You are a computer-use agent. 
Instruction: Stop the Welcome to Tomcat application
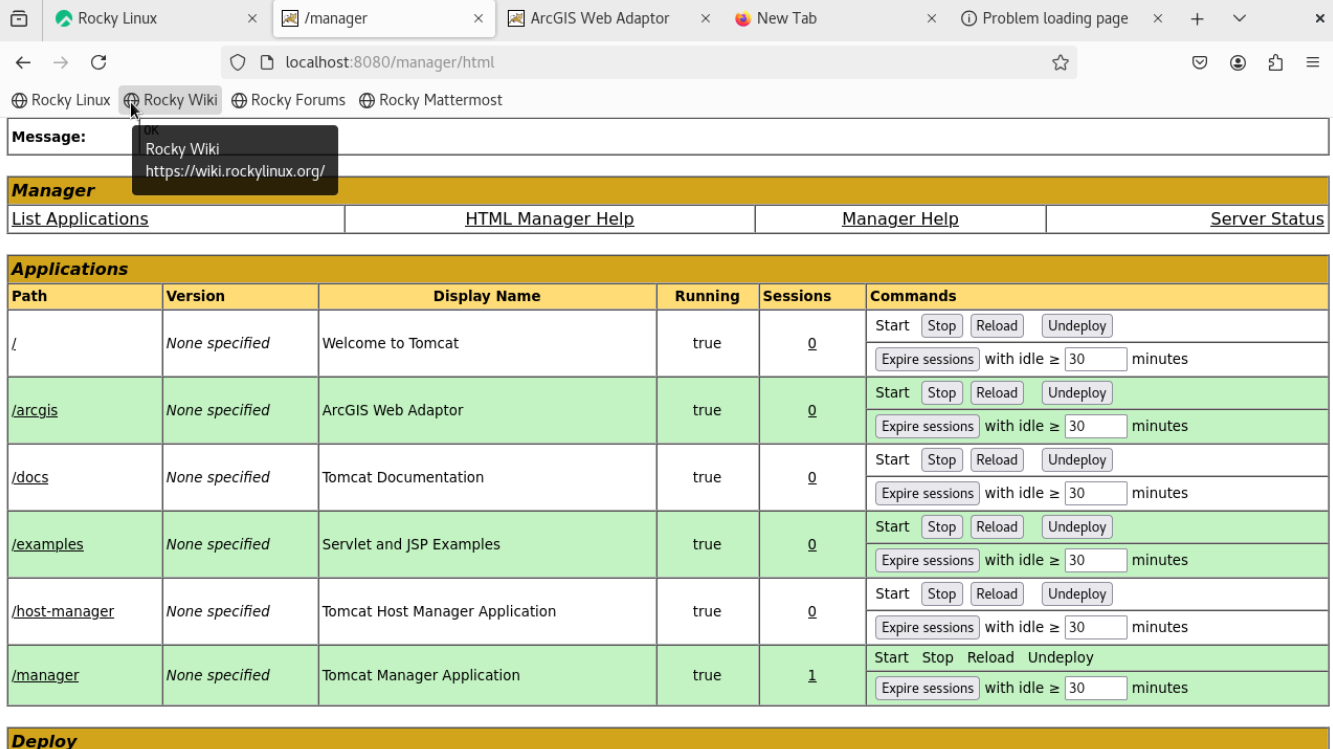point(941,326)
